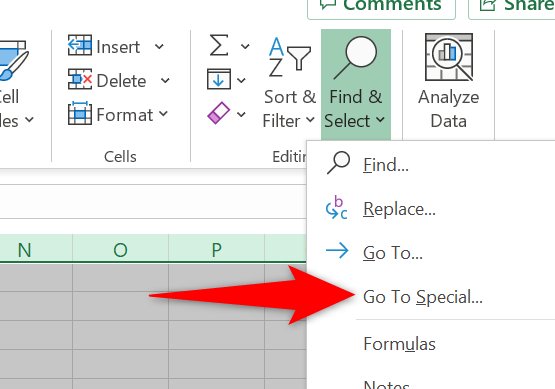555x389 pixels.
Task: Expand the Format dropdown arrow
Action: coord(163,114)
